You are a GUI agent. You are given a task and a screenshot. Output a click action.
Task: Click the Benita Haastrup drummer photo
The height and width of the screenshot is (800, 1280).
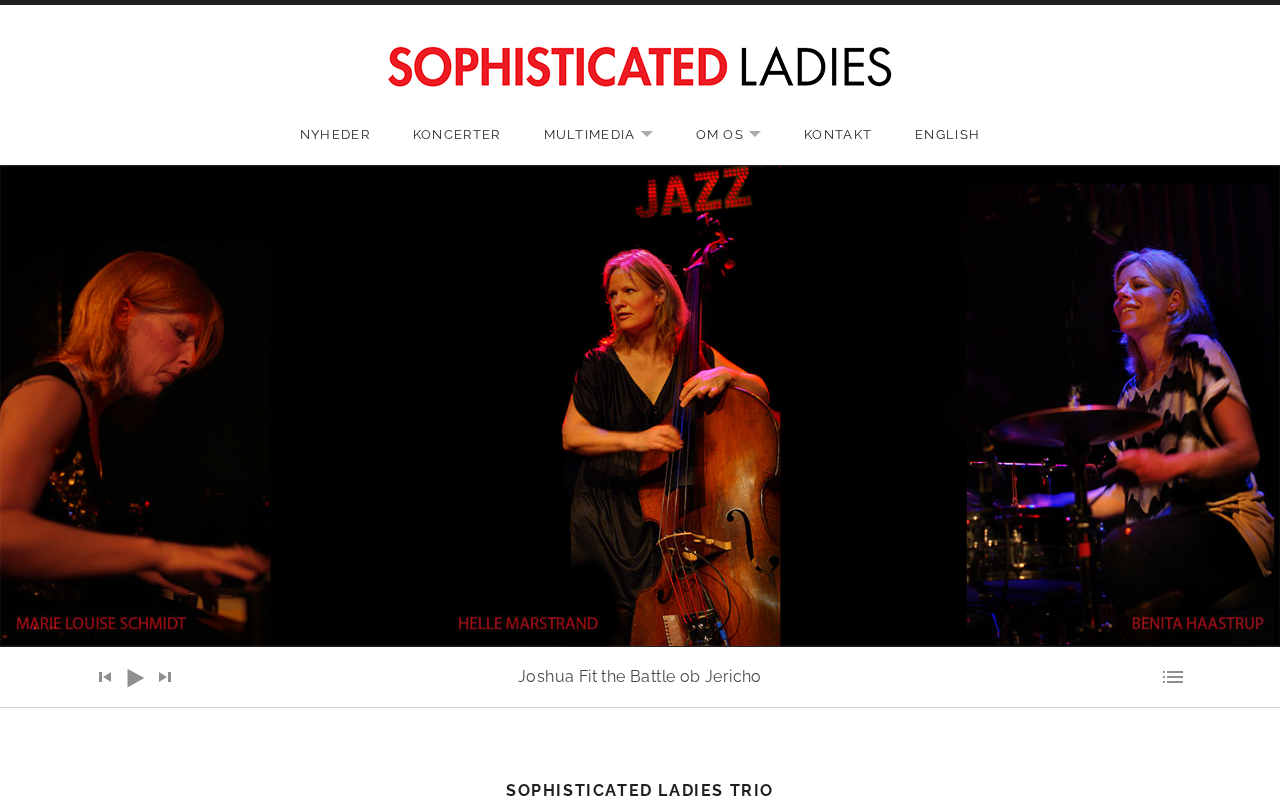click(1120, 415)
